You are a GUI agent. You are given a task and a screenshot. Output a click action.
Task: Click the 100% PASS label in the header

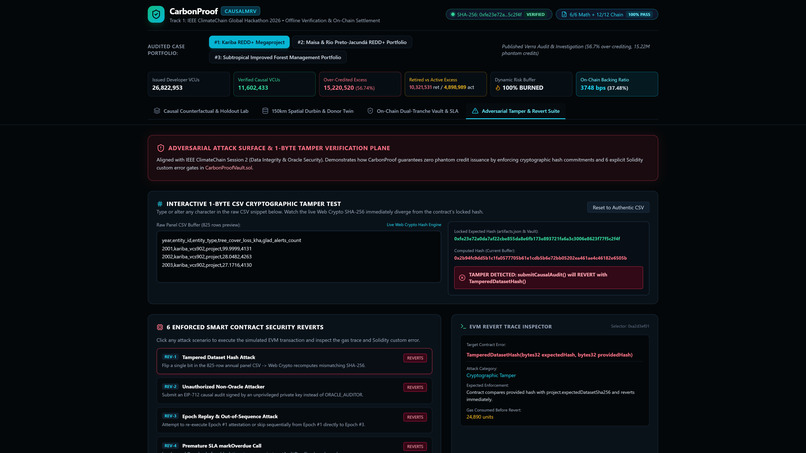click(x=639, y=14)
